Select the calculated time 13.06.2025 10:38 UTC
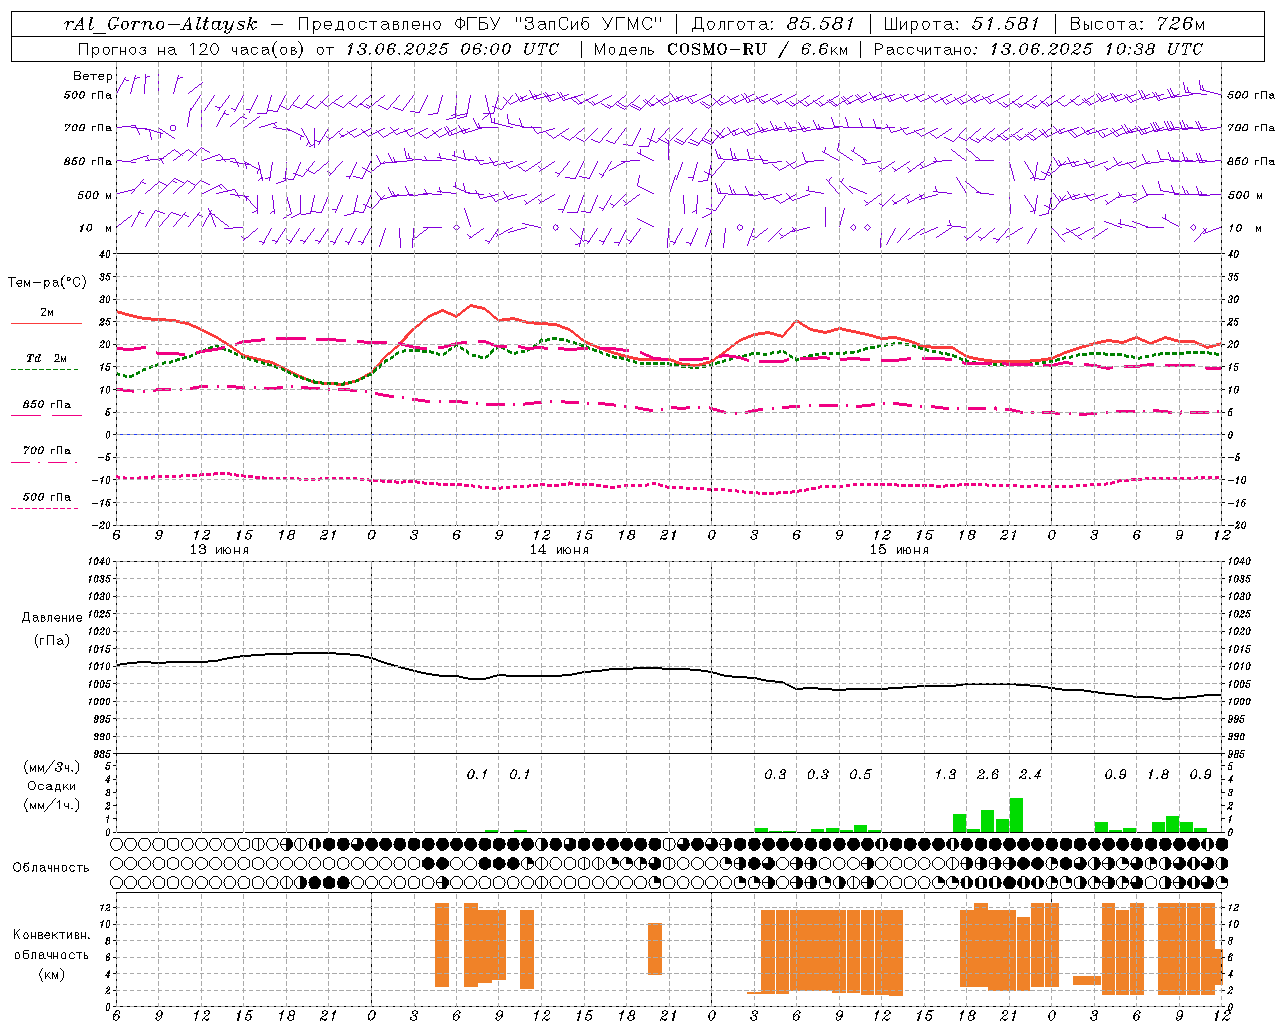Screen dimensions: 1280x1024 pos(1097,49)
